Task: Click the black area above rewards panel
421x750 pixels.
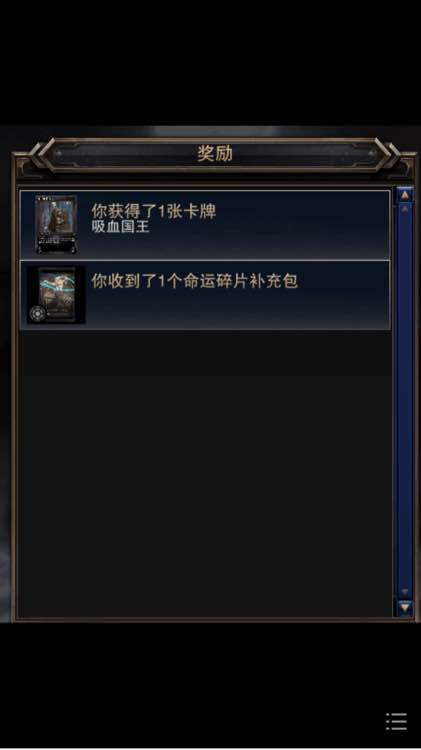Action: [210, 62]
